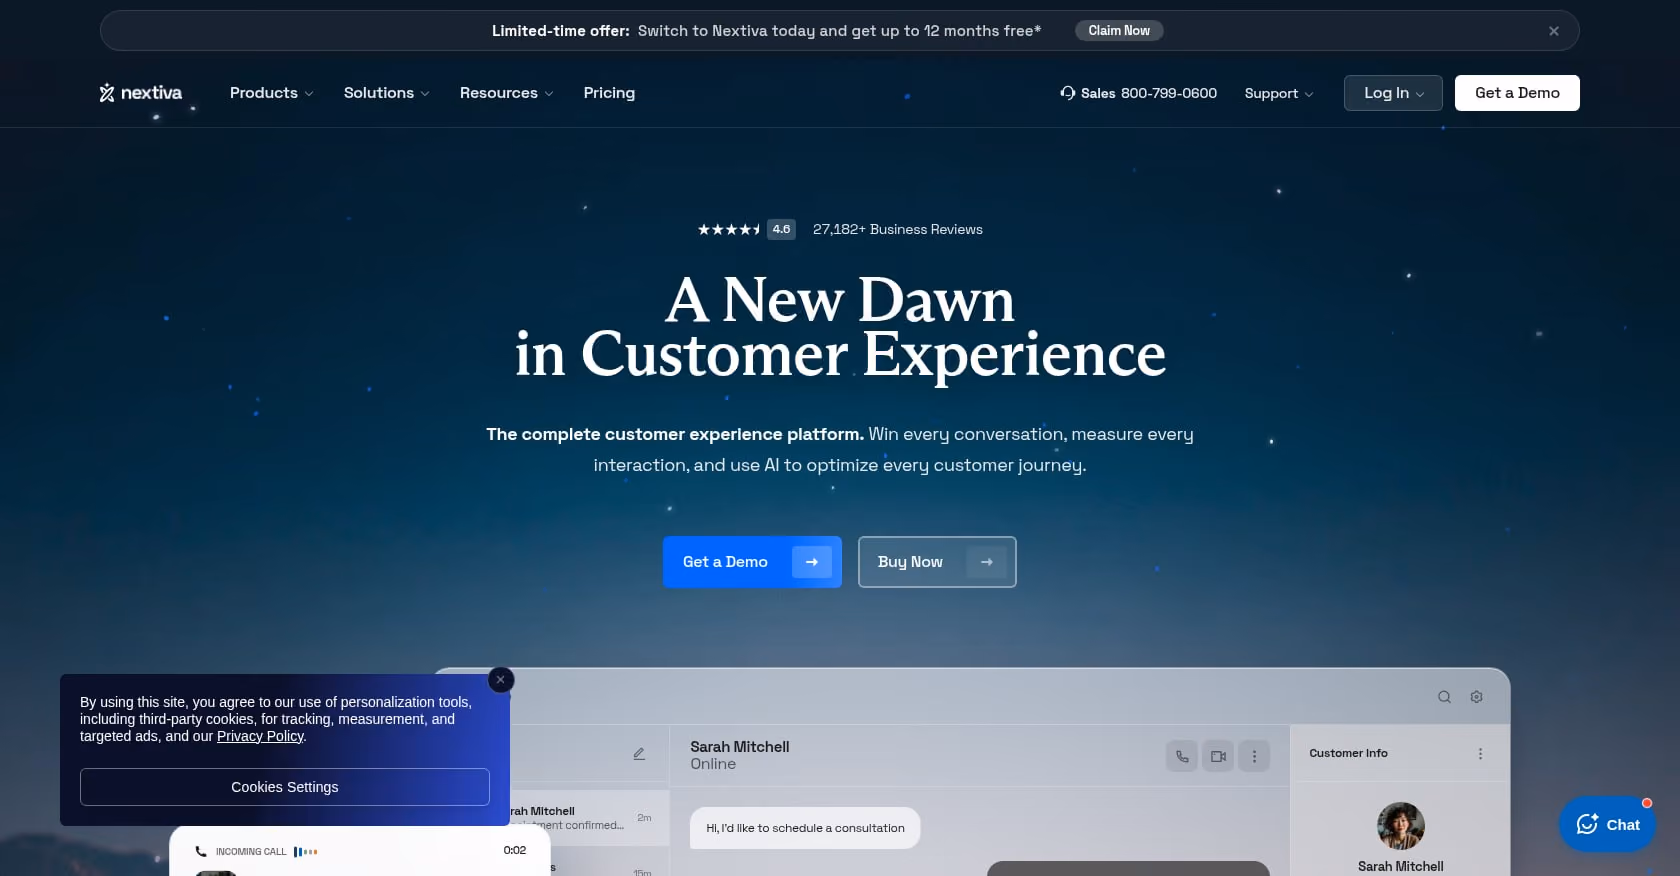Click the Claim Now button
The width and height of the screenshot is (1680, 876).
tap(1119, 31)
